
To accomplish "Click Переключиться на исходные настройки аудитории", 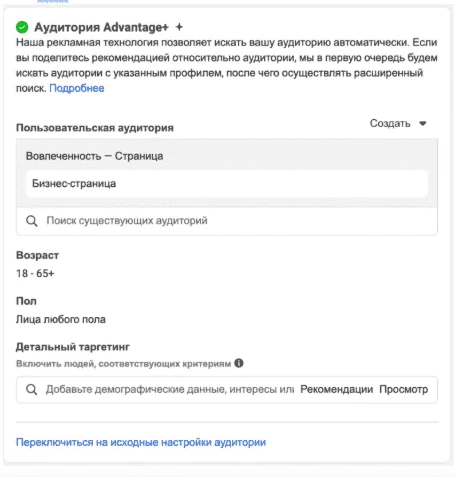I will (141, 442).
